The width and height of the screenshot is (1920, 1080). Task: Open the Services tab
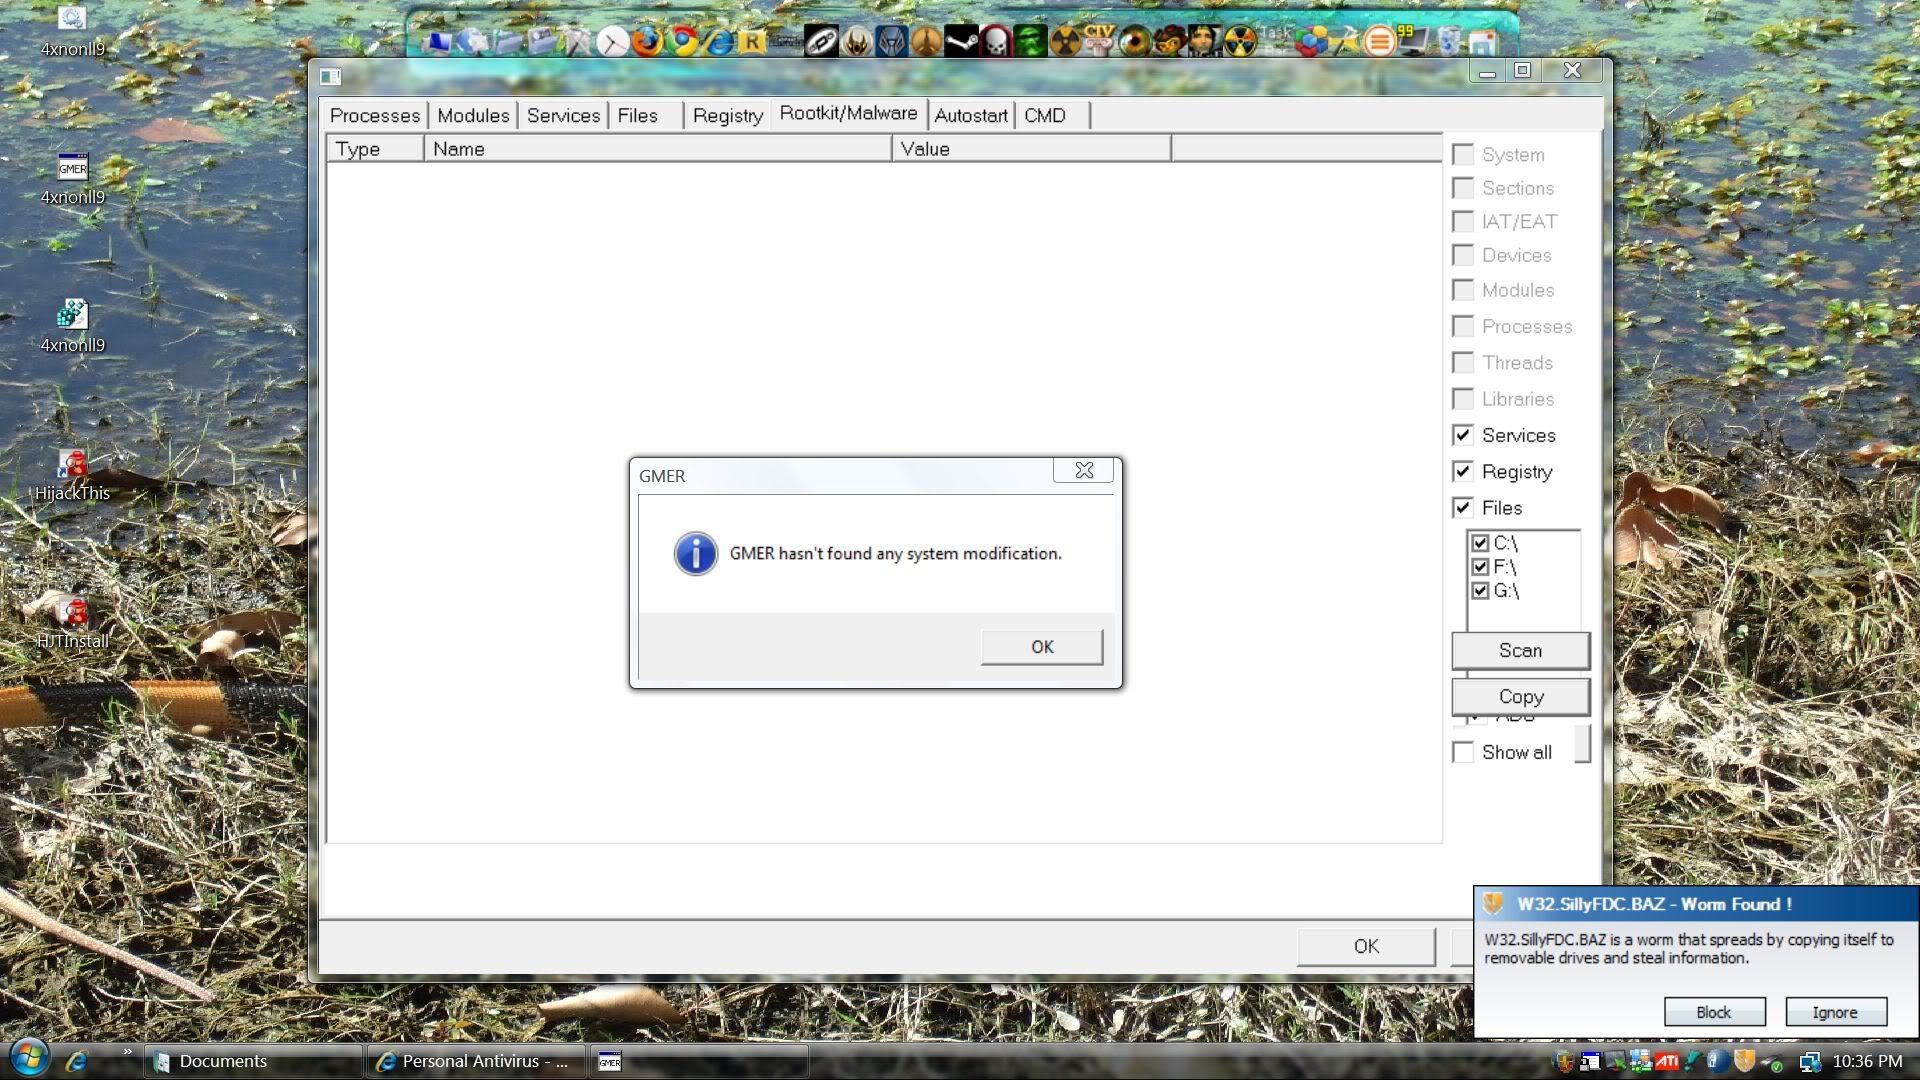coord(563,115)
